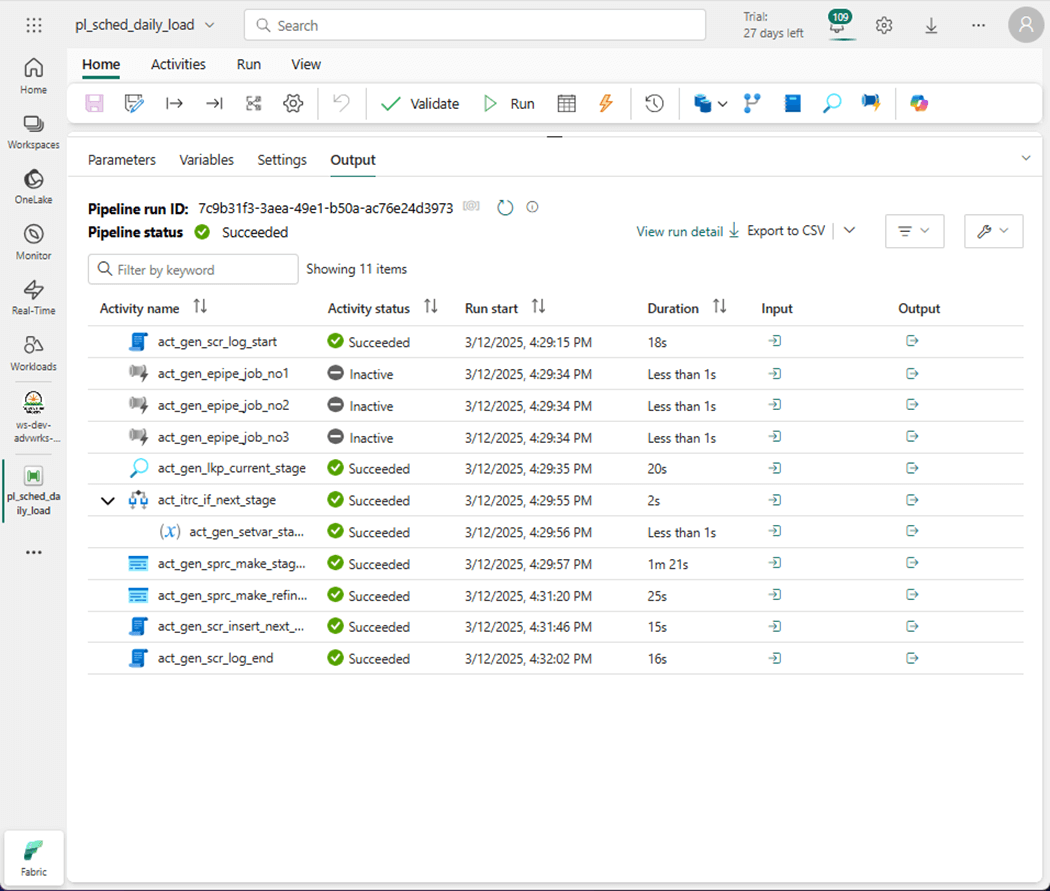
Task: Open the run history clock icon
Action: point(654,104)
